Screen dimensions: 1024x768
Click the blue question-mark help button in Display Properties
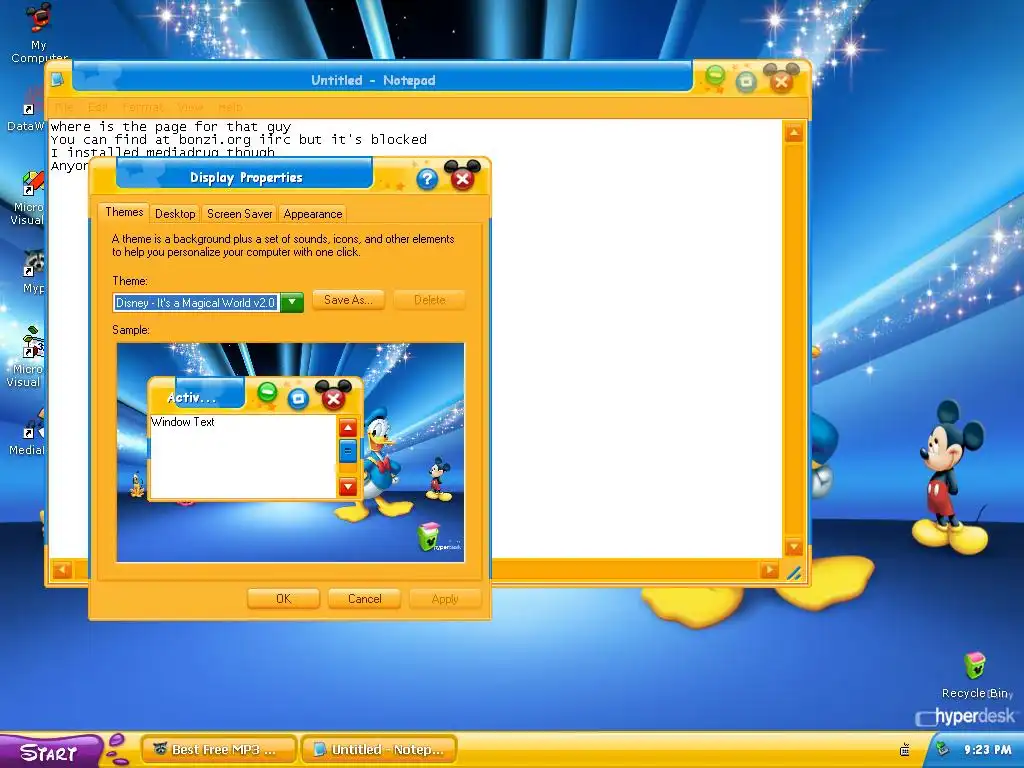click(x=426, y=178)
